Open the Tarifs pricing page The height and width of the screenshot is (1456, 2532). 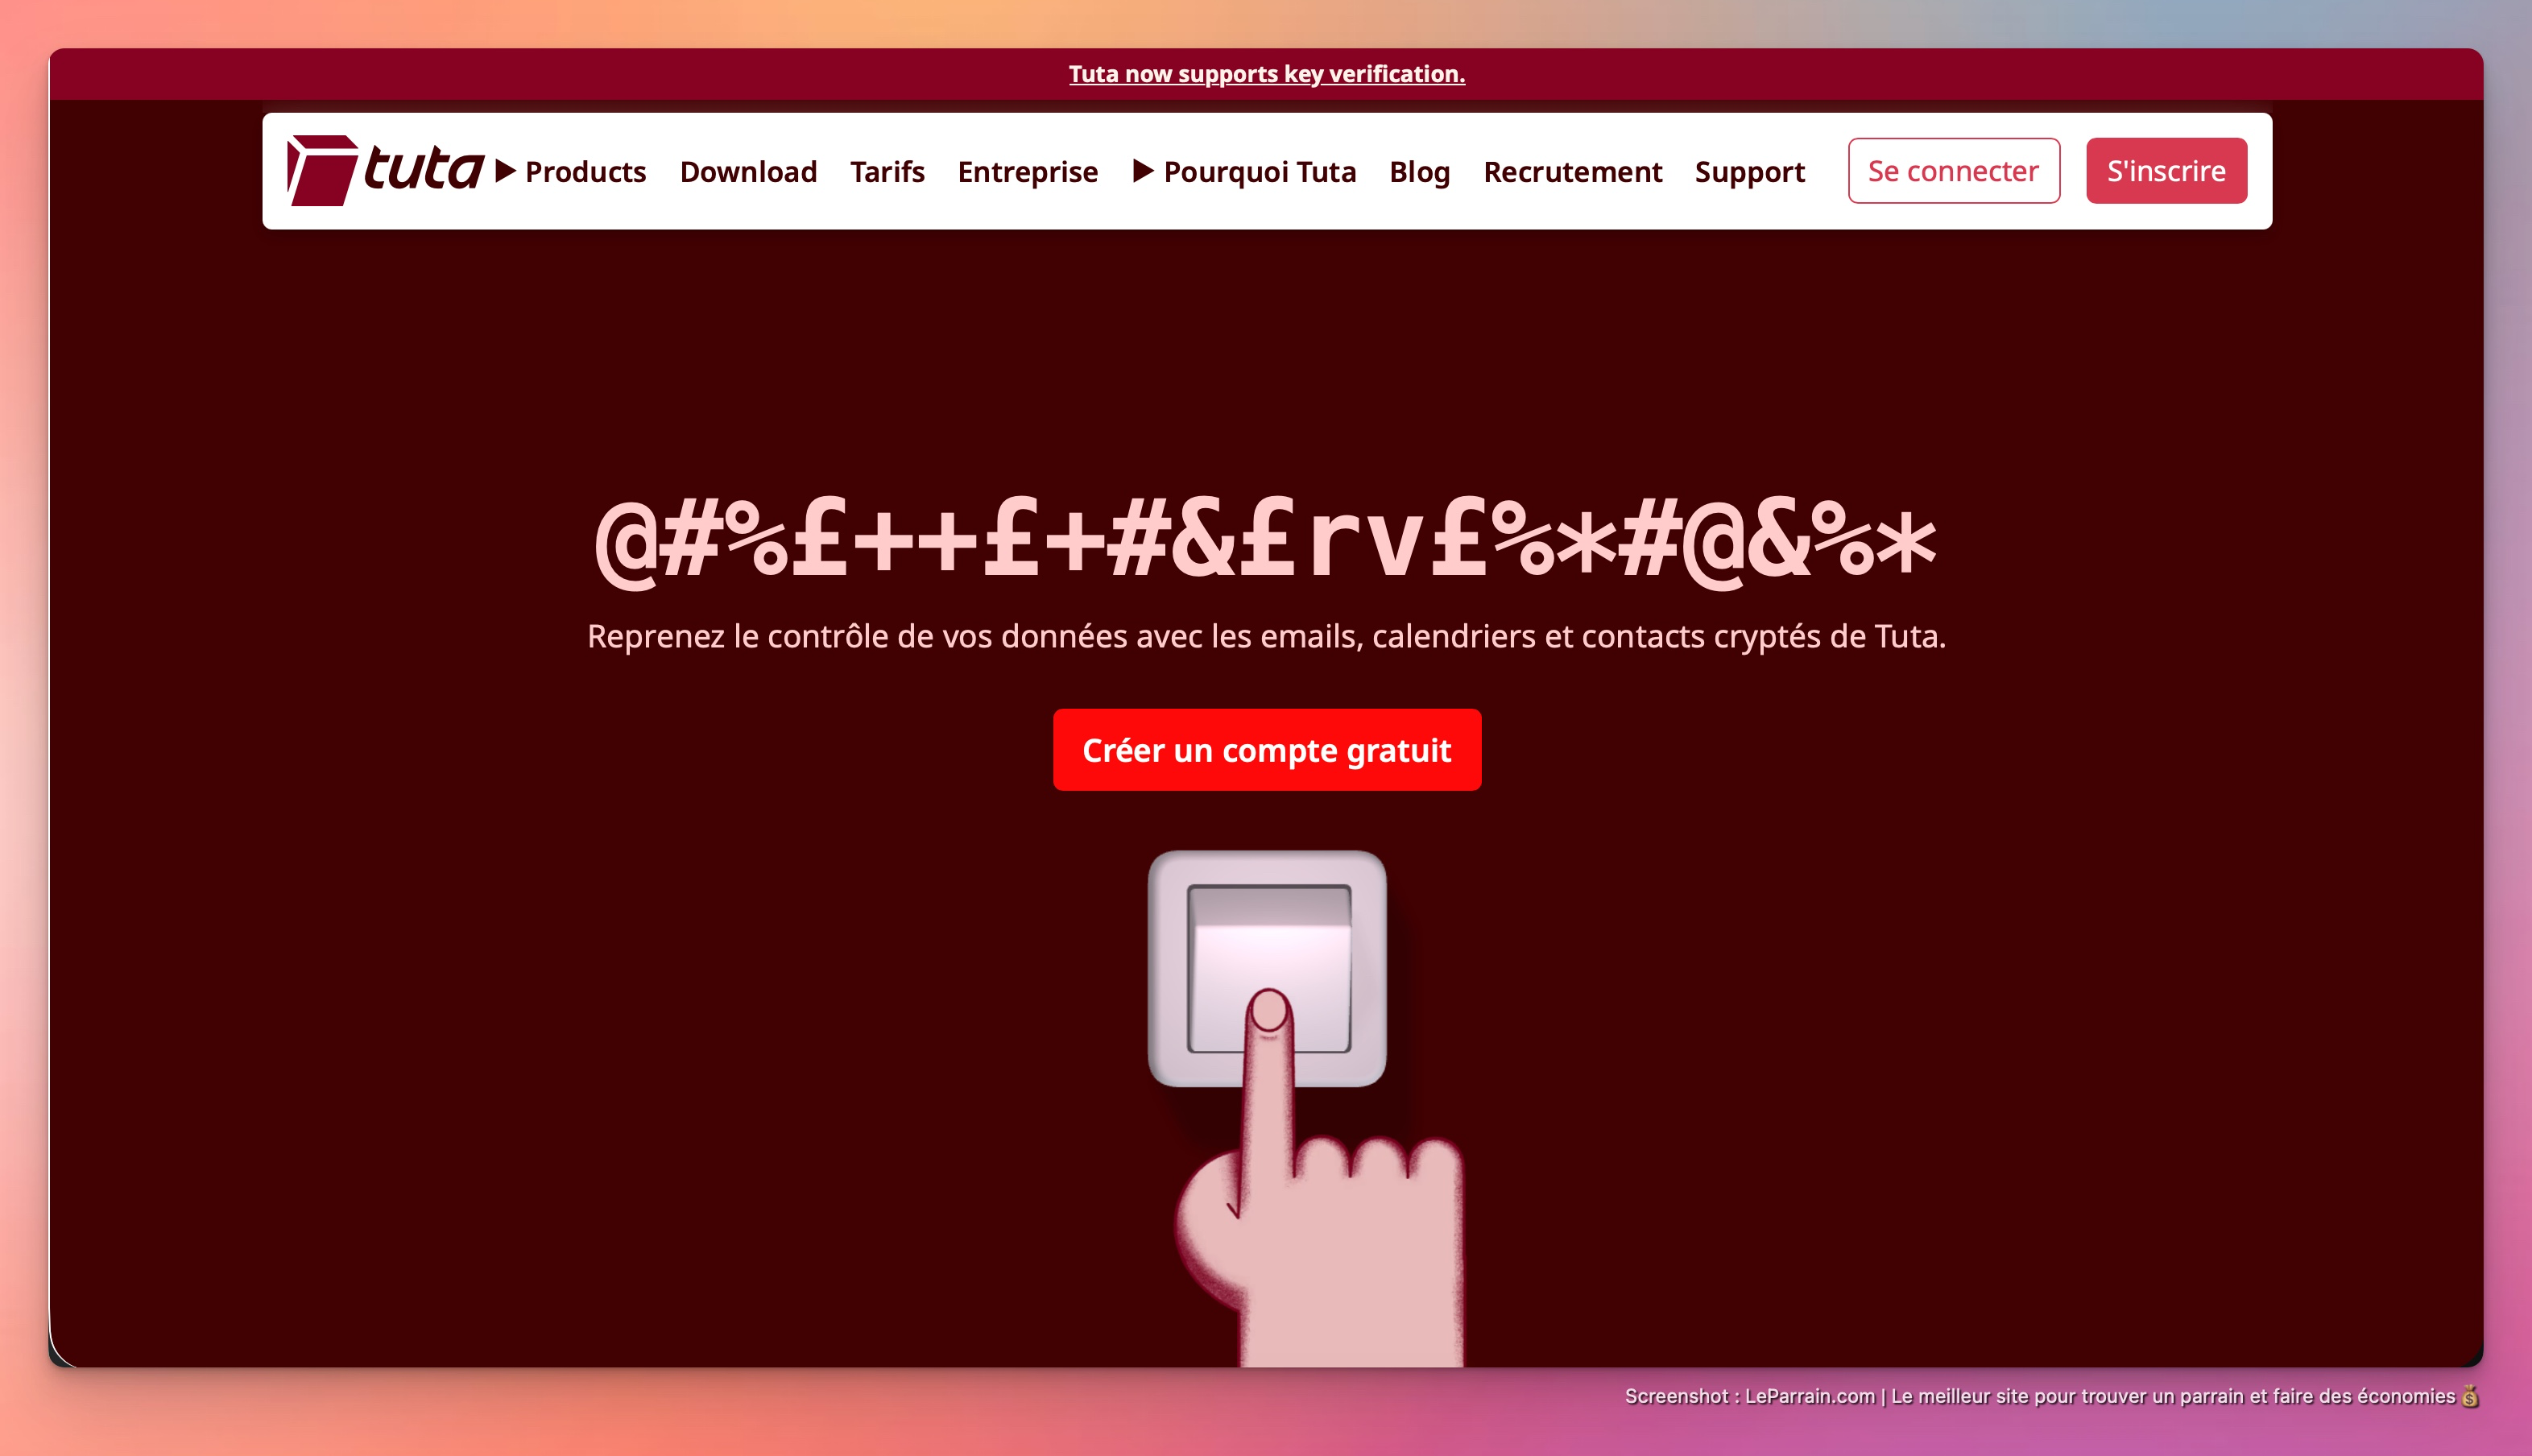click(x=887, y=172)
